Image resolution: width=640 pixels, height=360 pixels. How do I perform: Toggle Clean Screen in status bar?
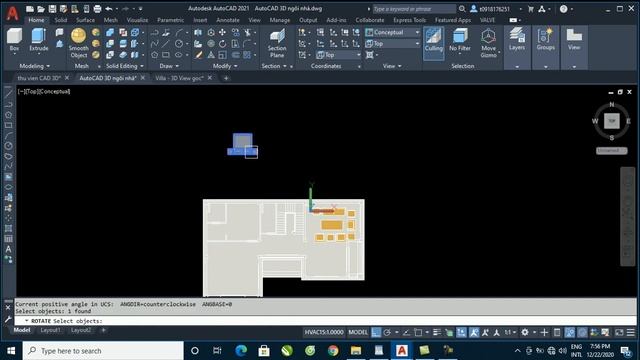619,332
